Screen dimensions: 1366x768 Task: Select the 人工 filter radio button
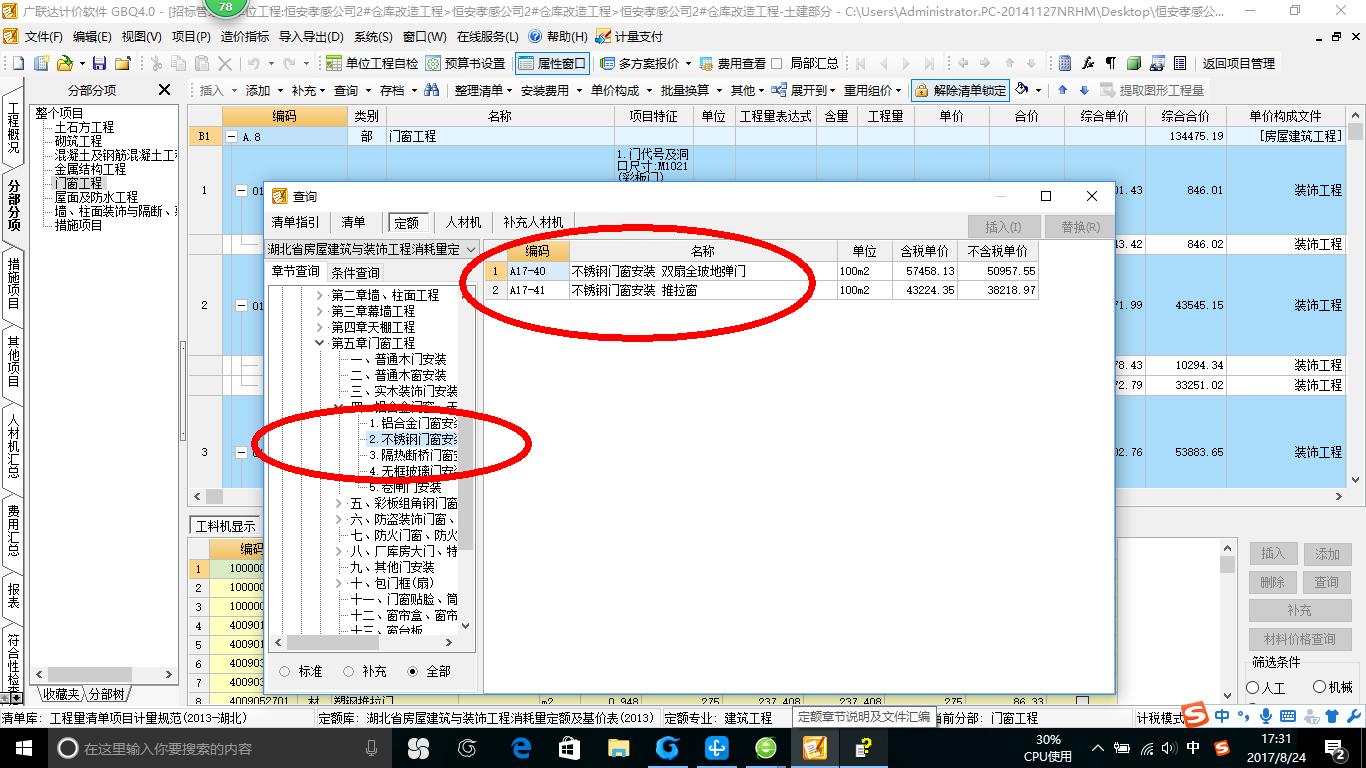point(1253,687)
